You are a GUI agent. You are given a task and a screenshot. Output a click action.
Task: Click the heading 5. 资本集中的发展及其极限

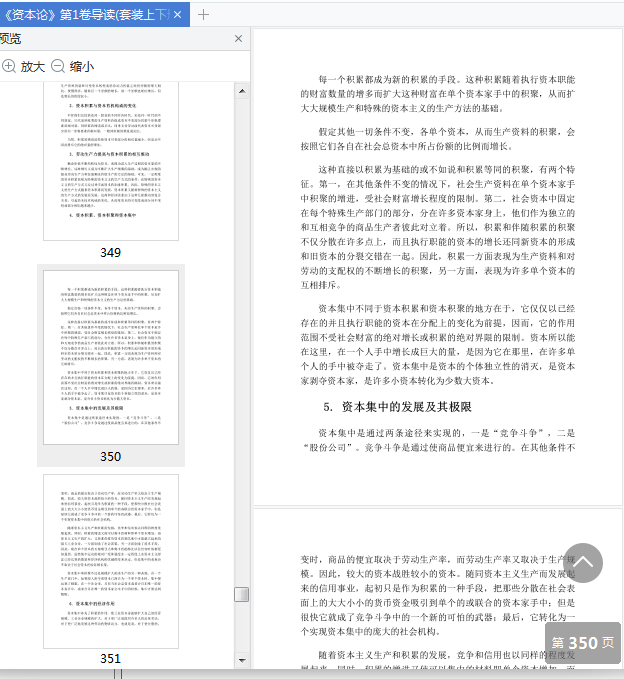coord(397,407)
